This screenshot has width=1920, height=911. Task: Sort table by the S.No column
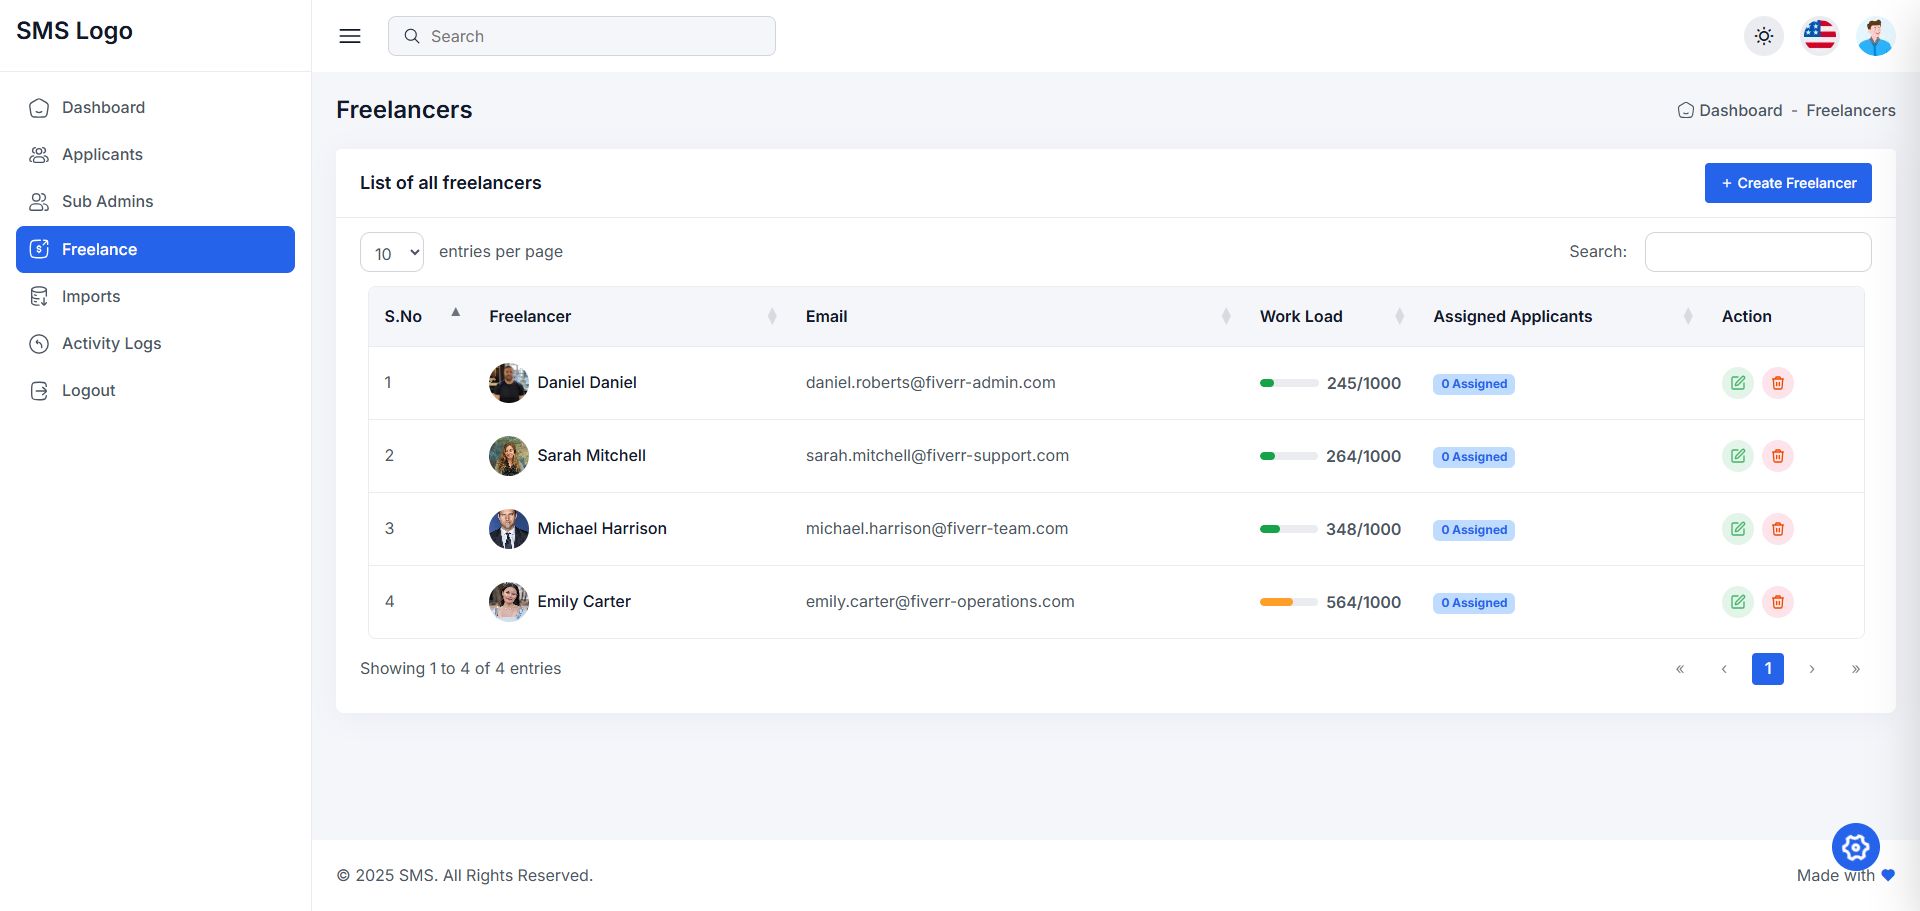point(418,316)
